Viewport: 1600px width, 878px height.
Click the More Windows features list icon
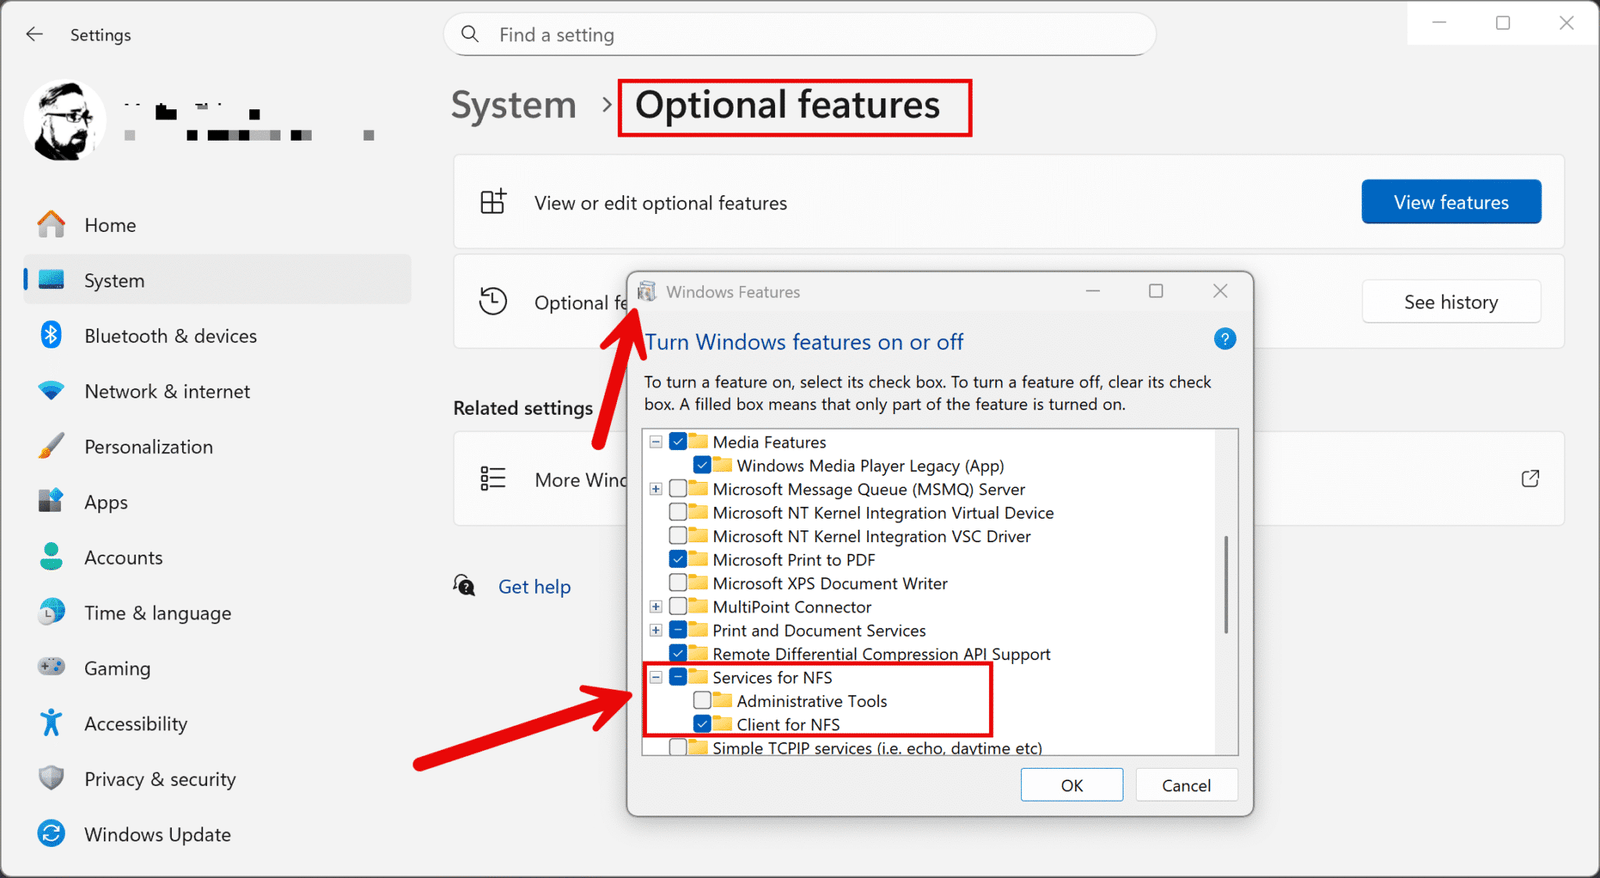pos(493,479)
